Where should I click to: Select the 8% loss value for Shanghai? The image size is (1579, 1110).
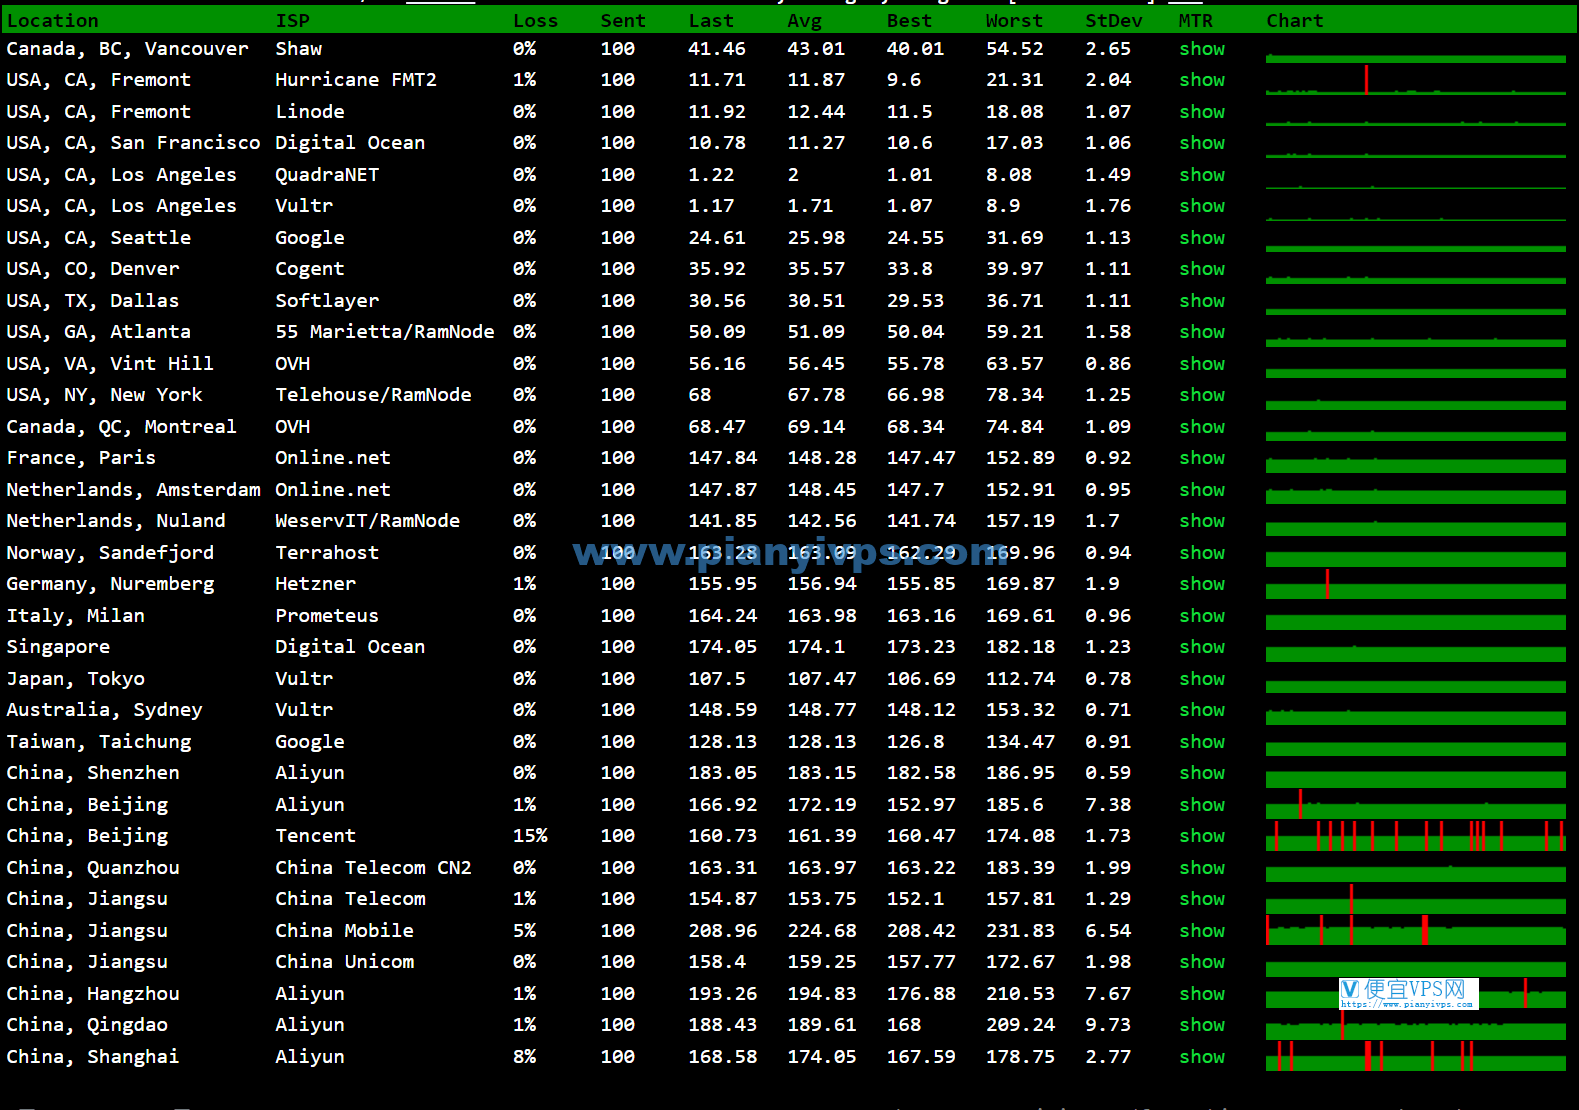tap(524, 1057)
